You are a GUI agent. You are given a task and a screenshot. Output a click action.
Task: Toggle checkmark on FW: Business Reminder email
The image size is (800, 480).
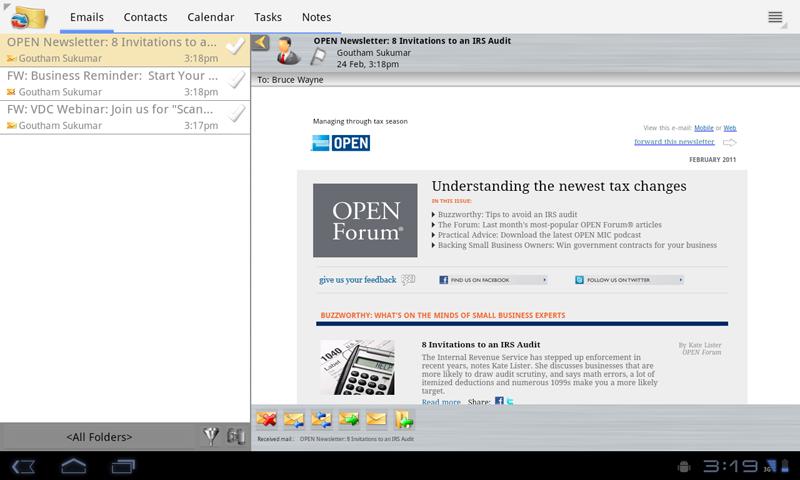pyautogui.click(x=235, y=80)
